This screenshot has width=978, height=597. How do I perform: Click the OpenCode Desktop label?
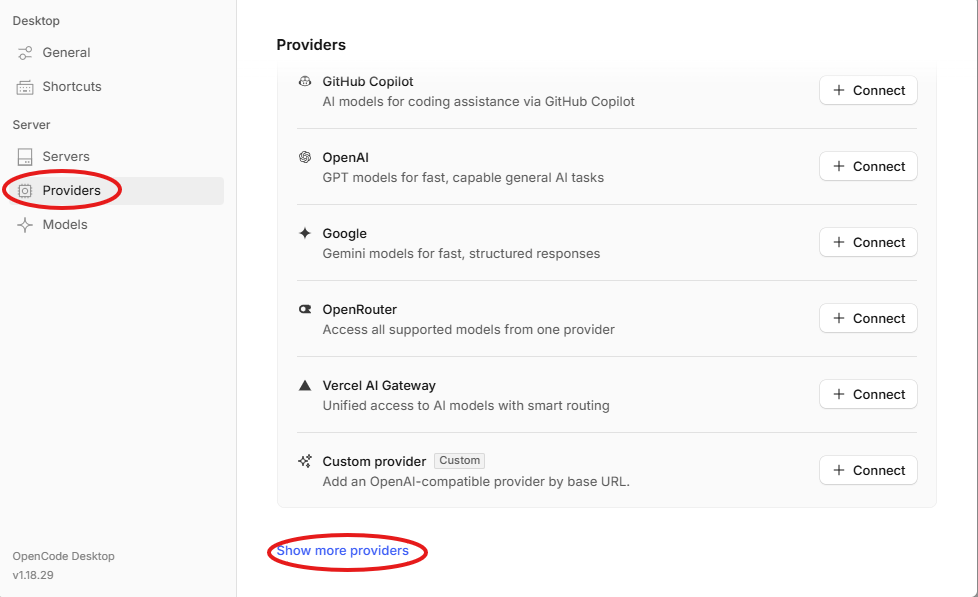click(x=64, y=556)
